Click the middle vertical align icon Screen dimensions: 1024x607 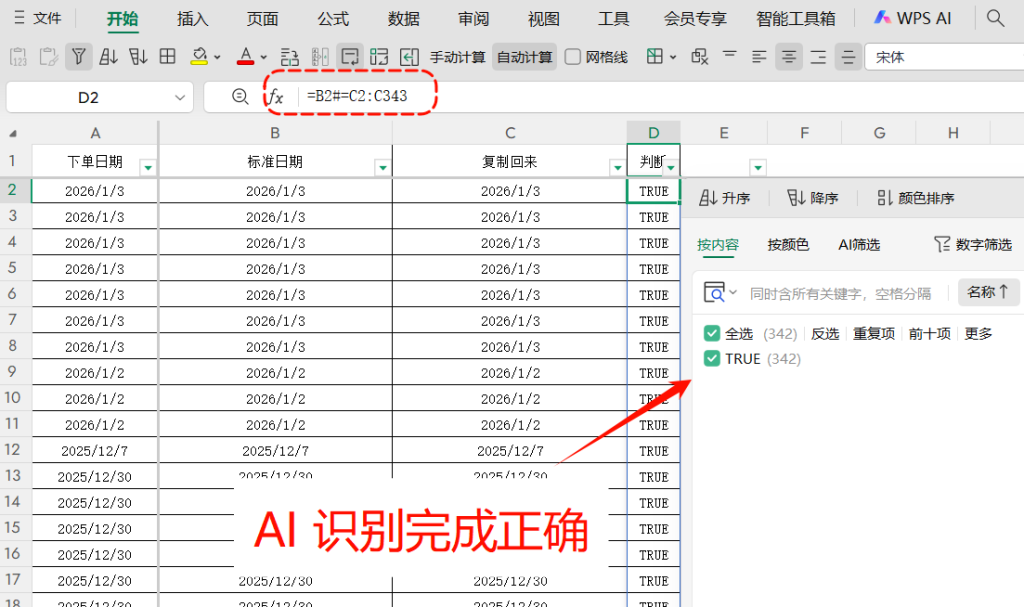click(848, 57)
